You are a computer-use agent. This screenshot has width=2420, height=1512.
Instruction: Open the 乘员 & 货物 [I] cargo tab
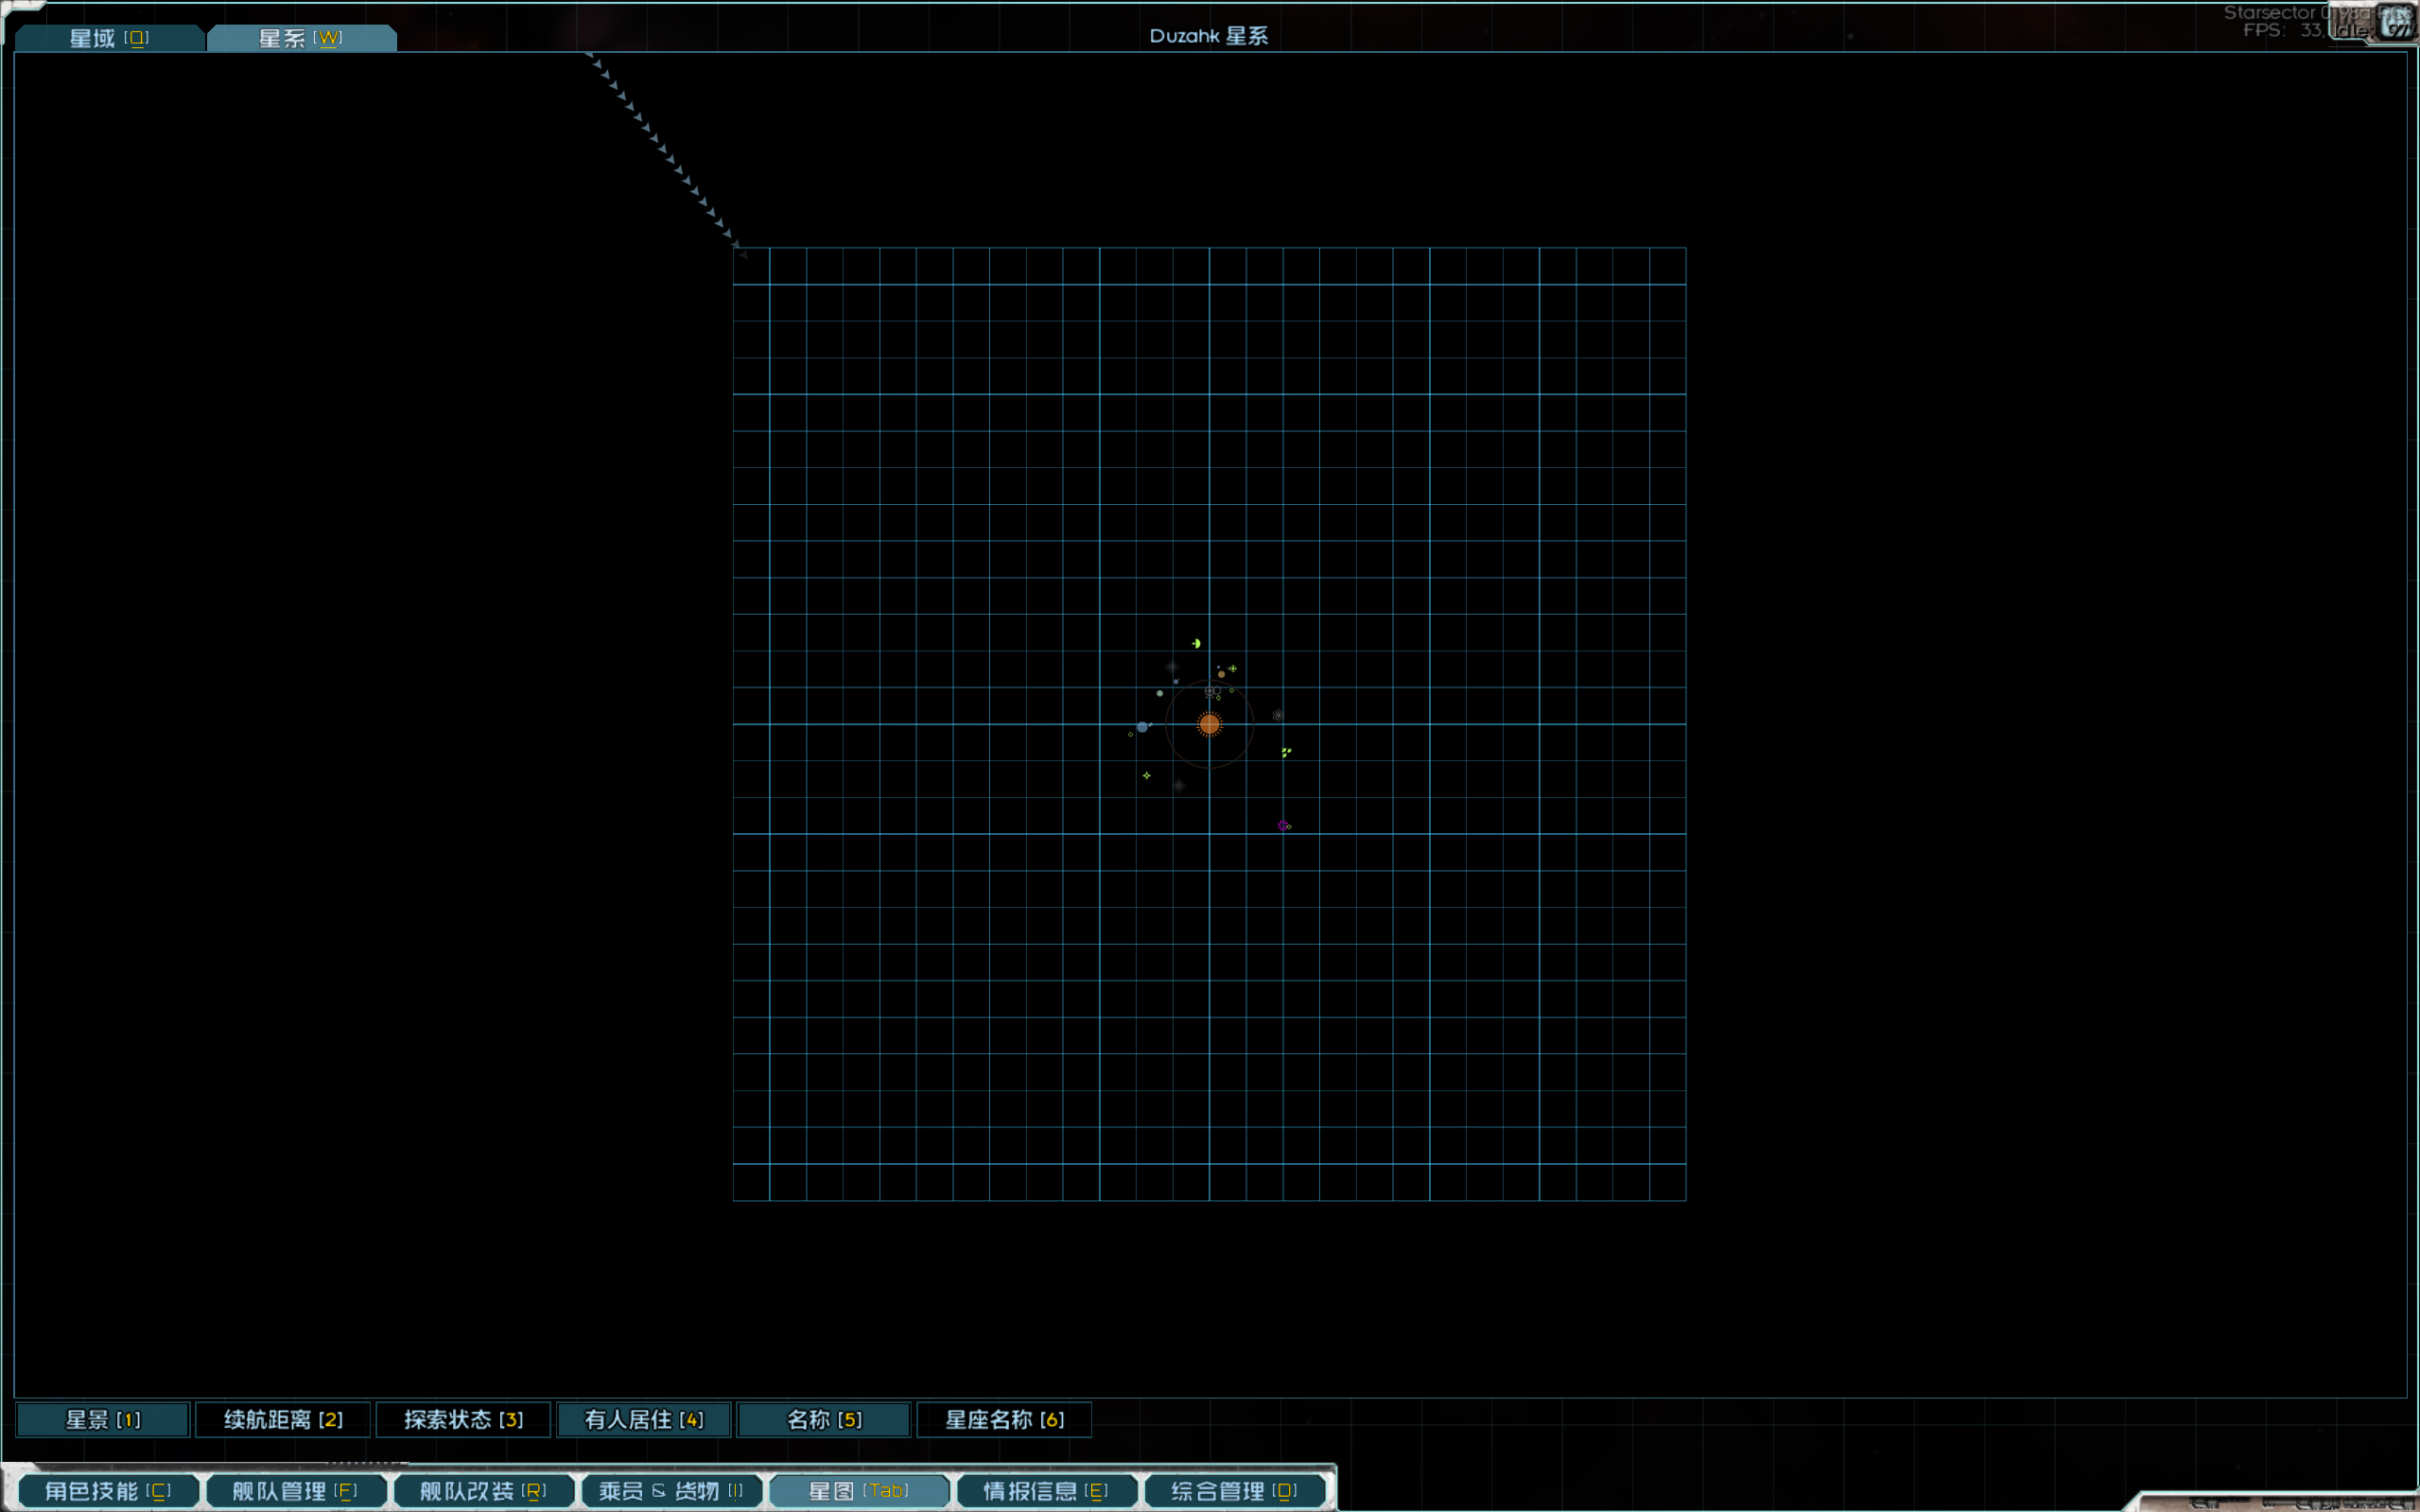[x=671, y=1491]
